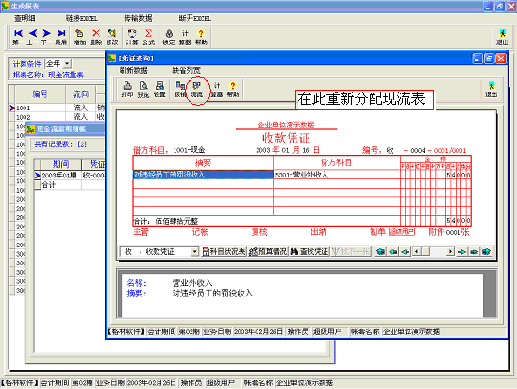
Task: Open help in the voucher window toolbar
Action: pyautogui.click(x=233, y=89)
